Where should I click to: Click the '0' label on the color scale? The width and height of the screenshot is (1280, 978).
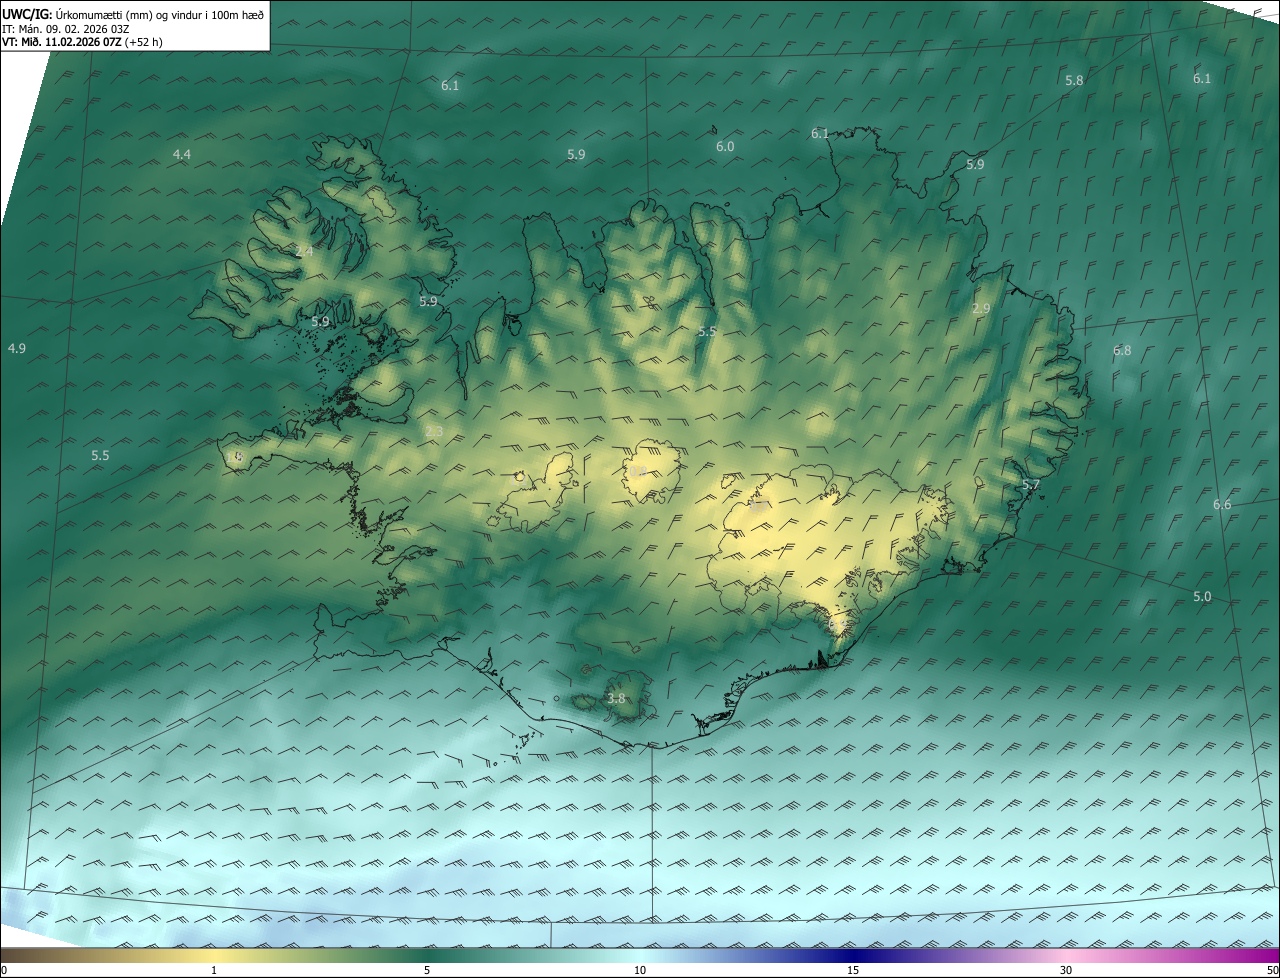4,970
